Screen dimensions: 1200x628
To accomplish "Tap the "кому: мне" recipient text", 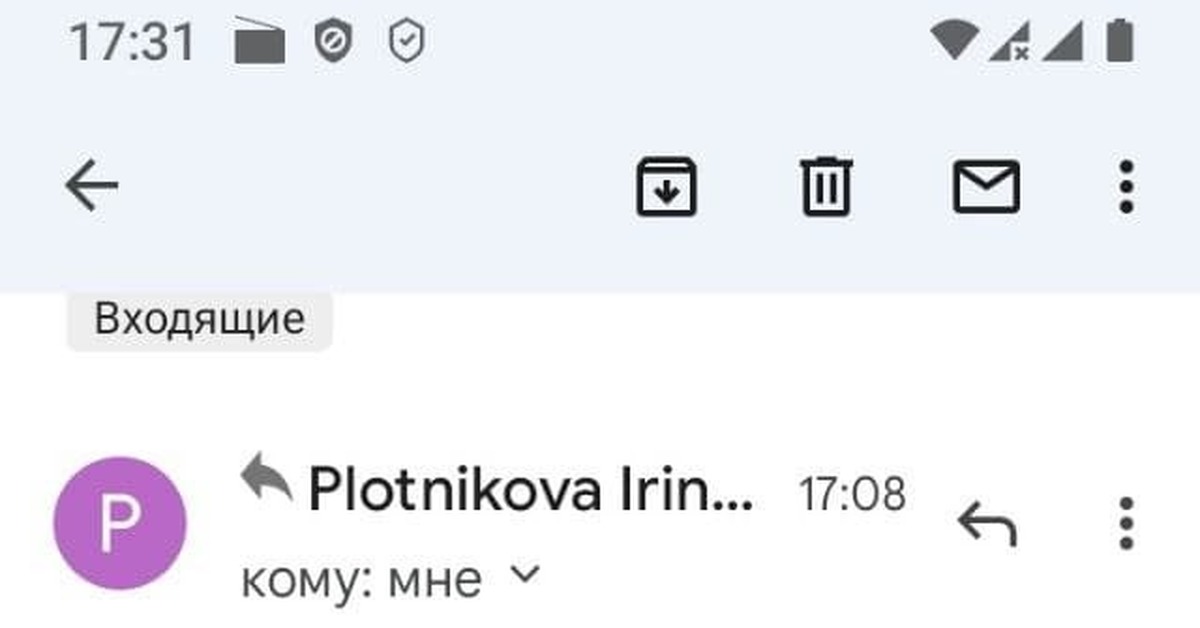I will pyautogui.click(x=361, y=579).
